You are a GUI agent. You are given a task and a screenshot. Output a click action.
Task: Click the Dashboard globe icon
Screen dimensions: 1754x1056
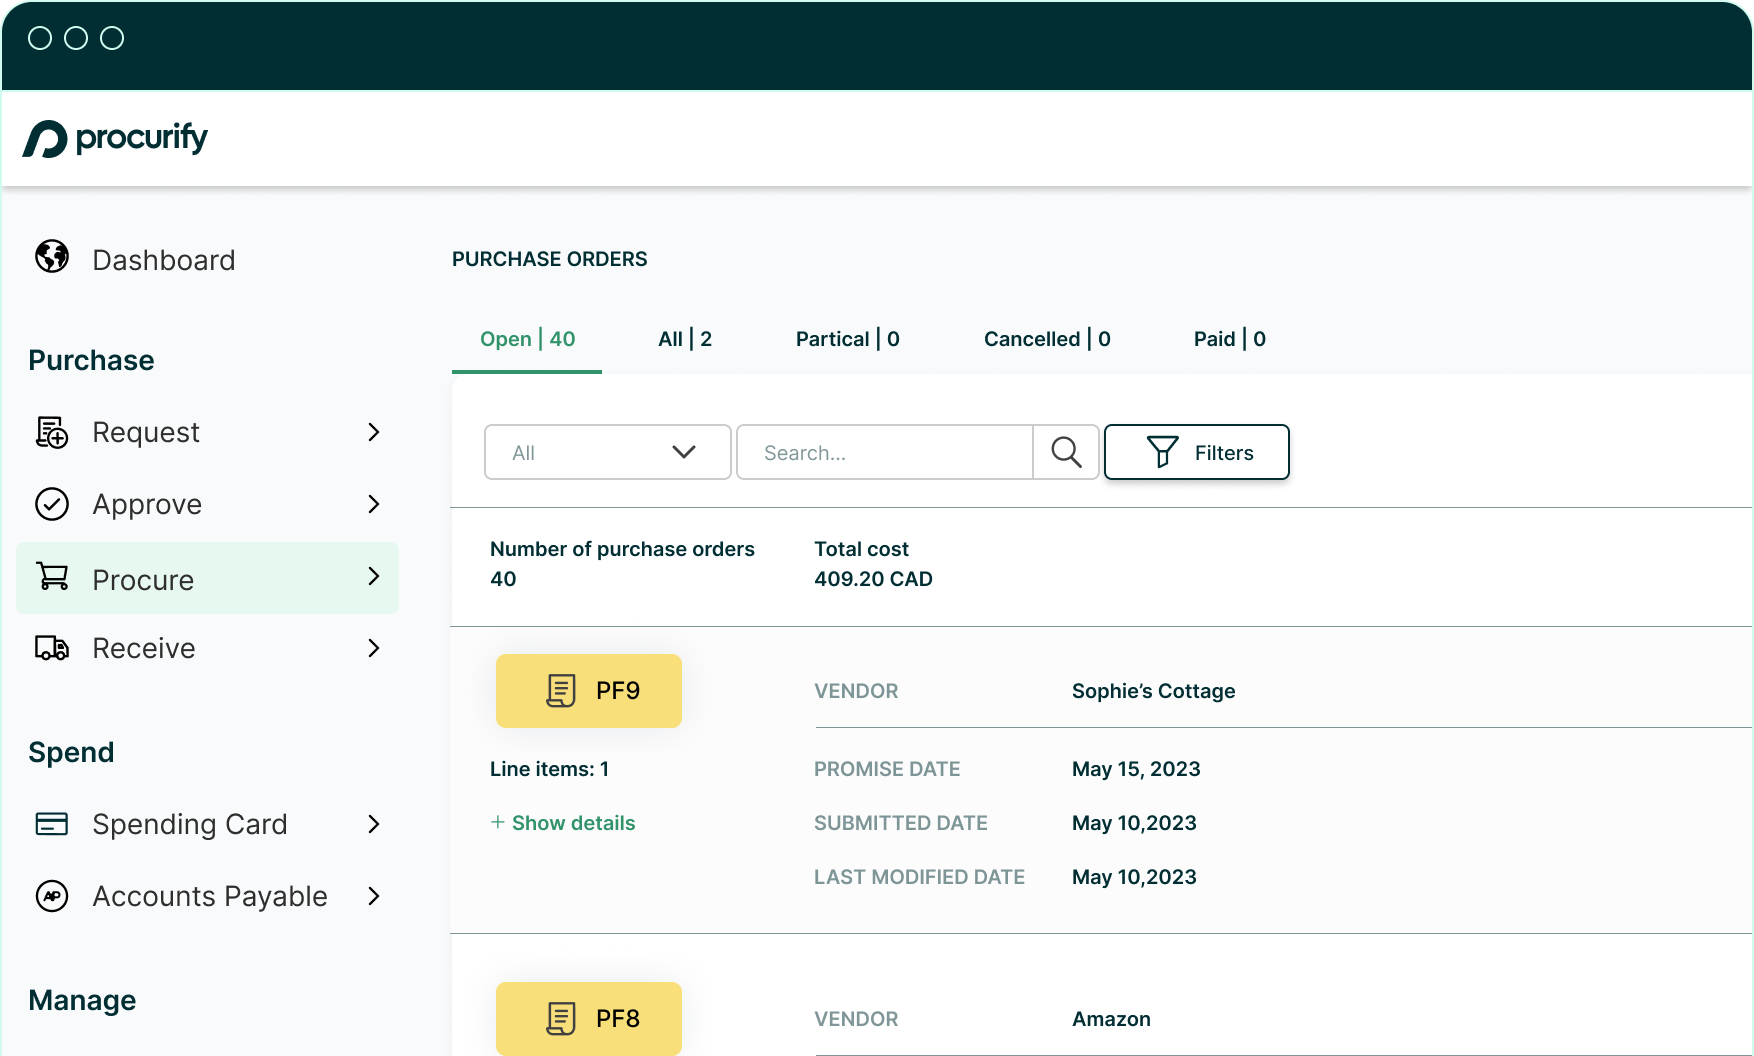[x=52, y=257]
